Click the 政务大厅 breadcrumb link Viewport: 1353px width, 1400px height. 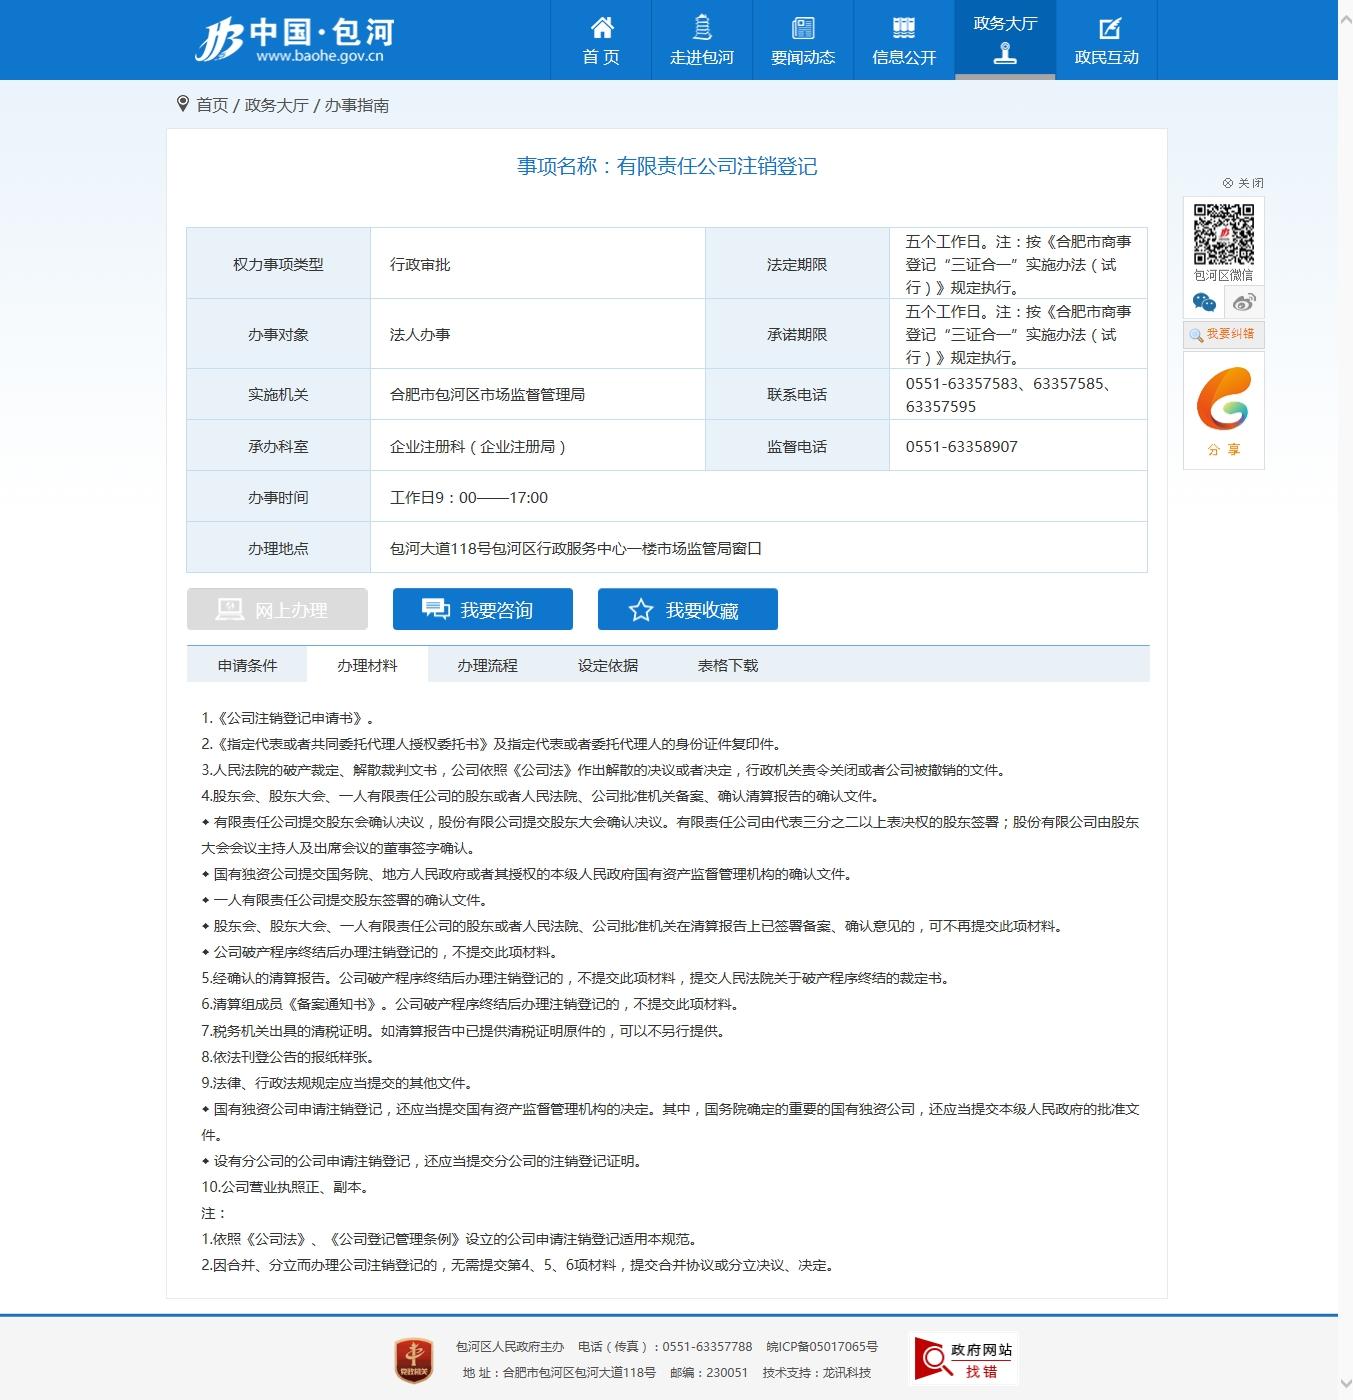click(x=277, y=105)
